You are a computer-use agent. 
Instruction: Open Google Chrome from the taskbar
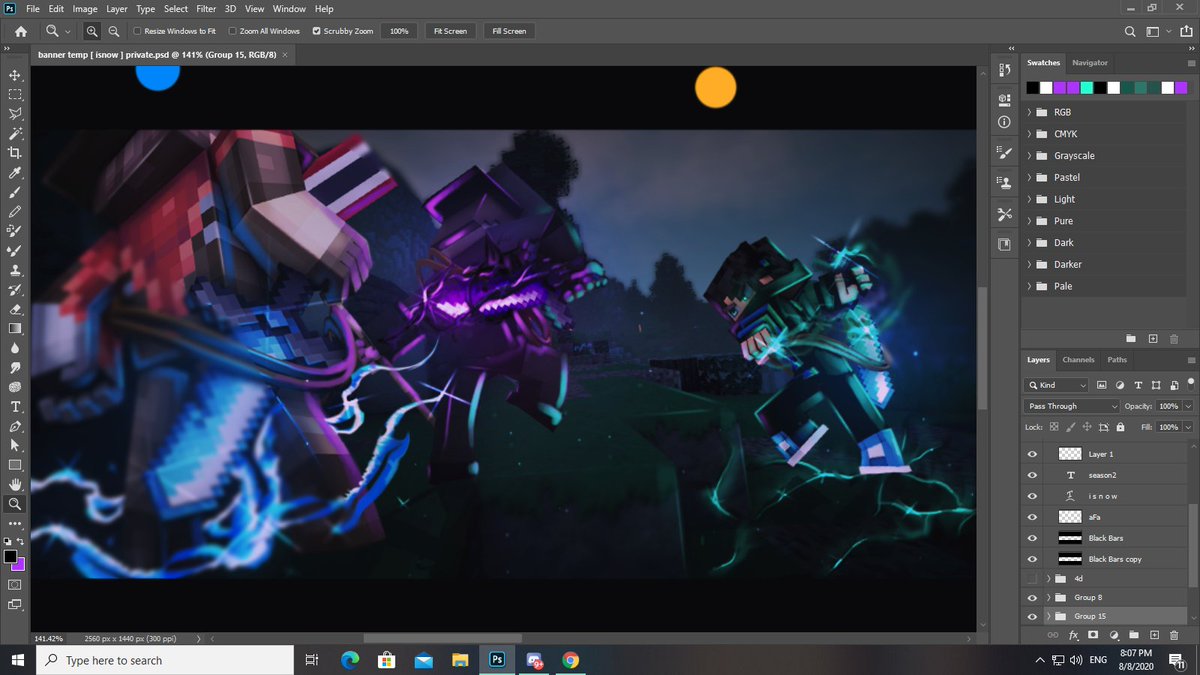tap(570, 660)
